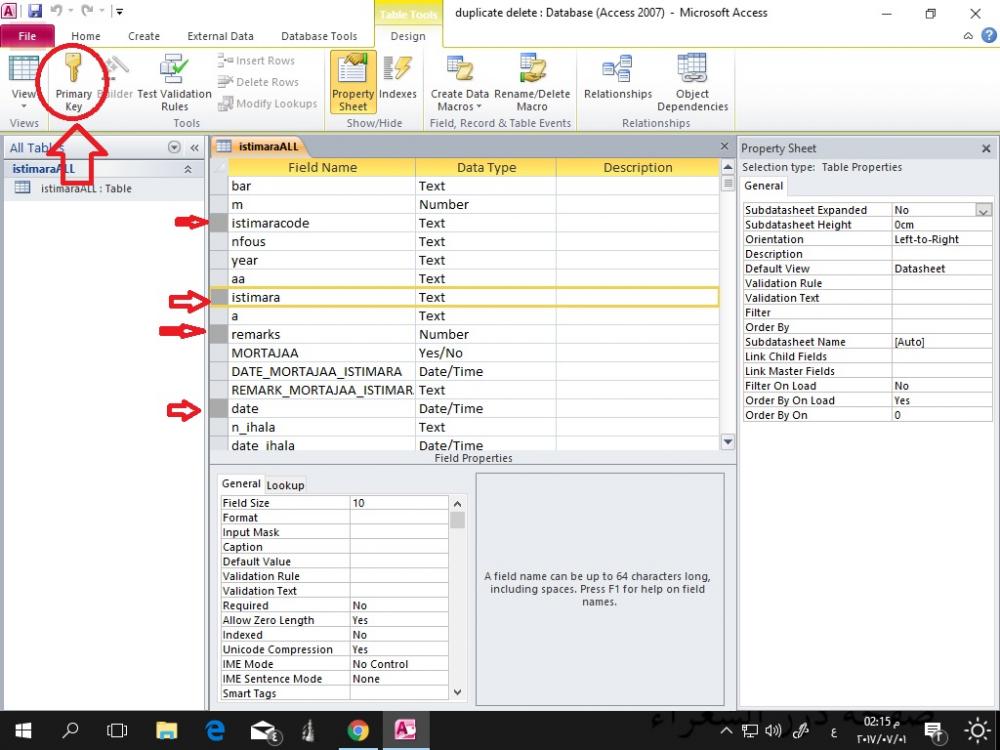Click the Data Type cell for the remarks field
The height and width of the screenshot is (750, 1000).
tap(486, 334)
